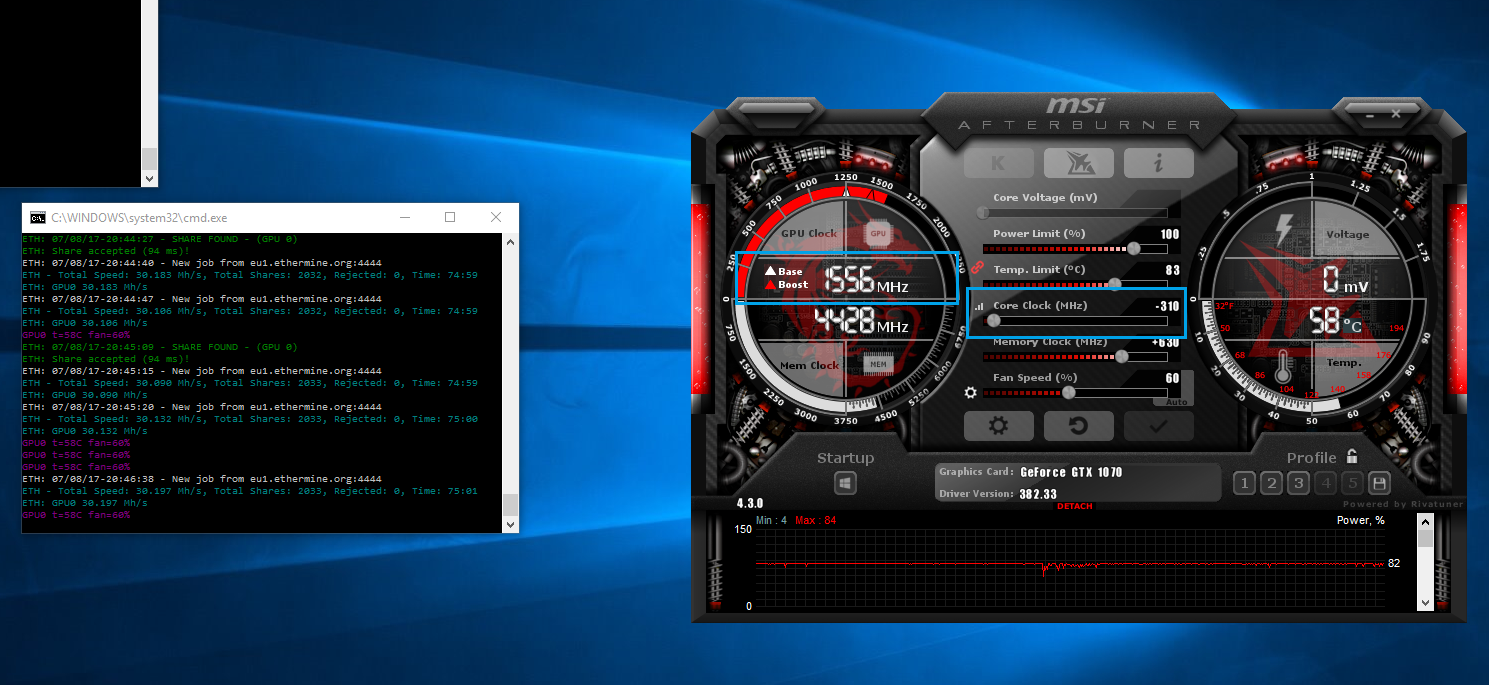Select profile slot 4
Screen dimensions: 1489x685
1326,484
